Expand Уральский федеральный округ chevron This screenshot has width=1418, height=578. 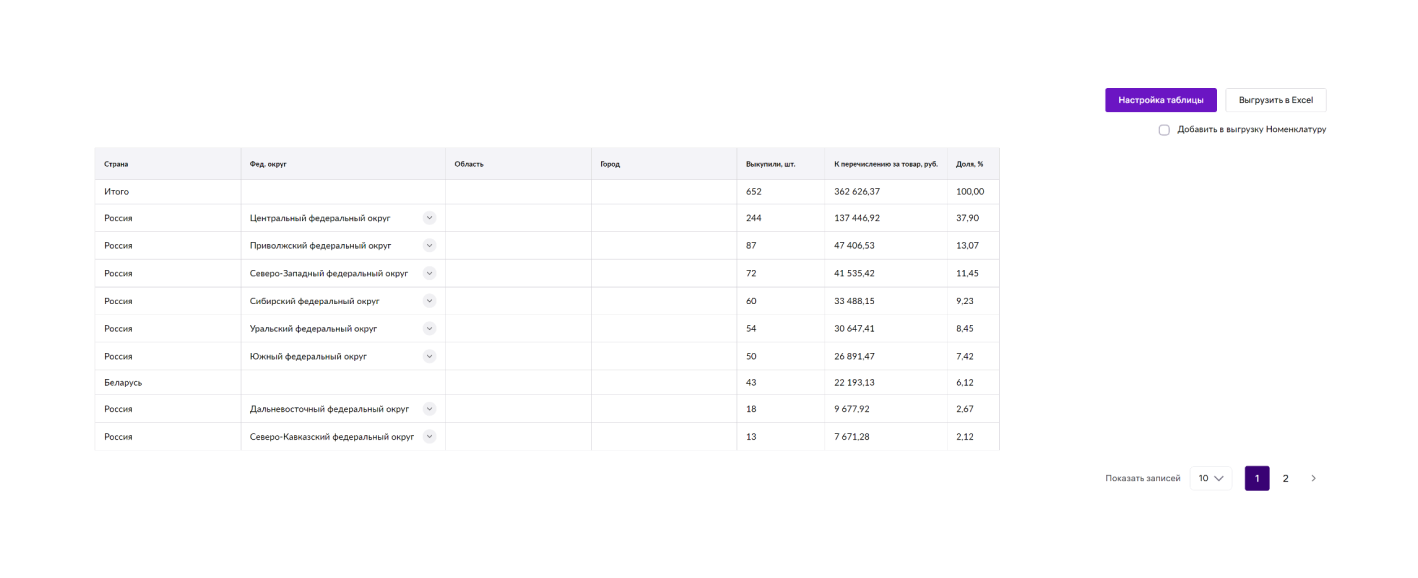coord(429,328)
